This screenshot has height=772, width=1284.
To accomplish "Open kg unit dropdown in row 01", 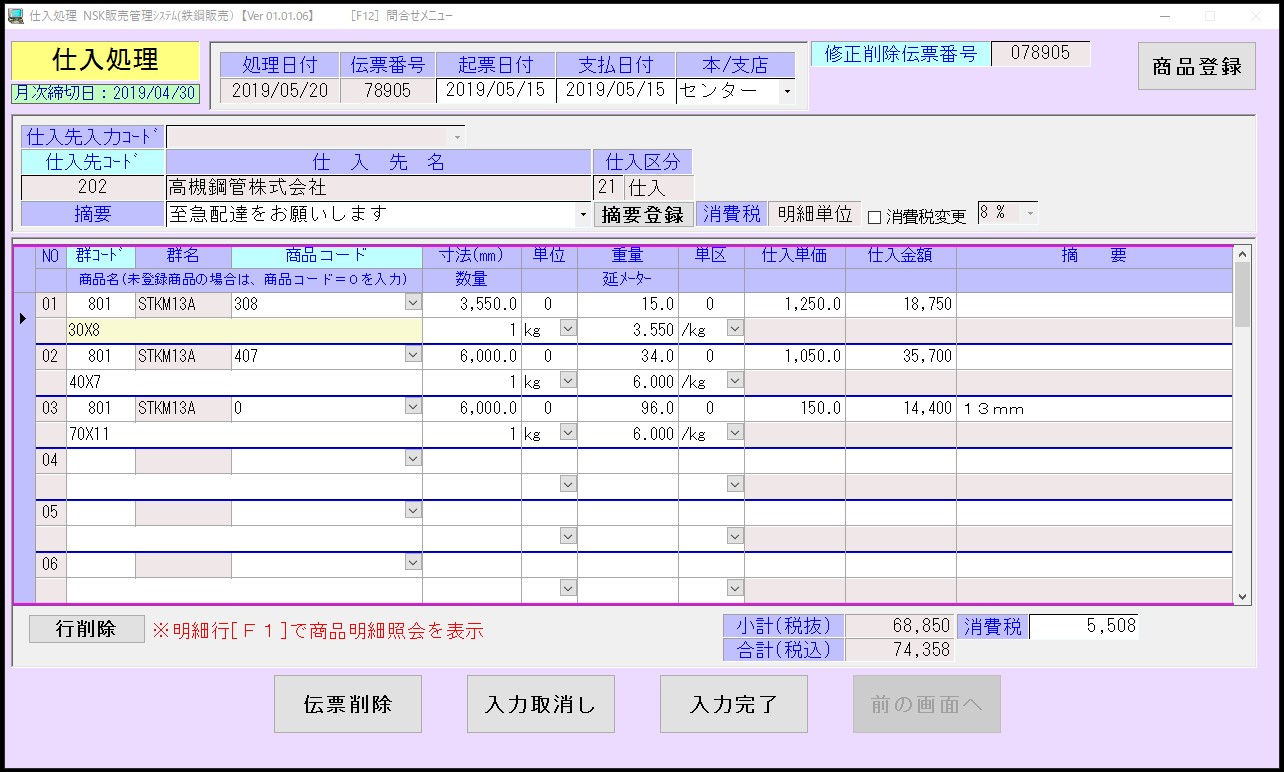I will (568, 328).
